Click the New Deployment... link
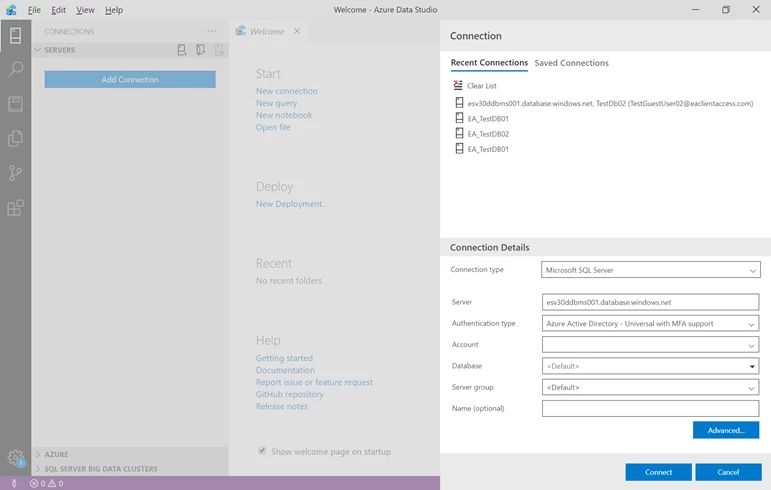Viewport: 771px width, 490px height. point(292,204)
